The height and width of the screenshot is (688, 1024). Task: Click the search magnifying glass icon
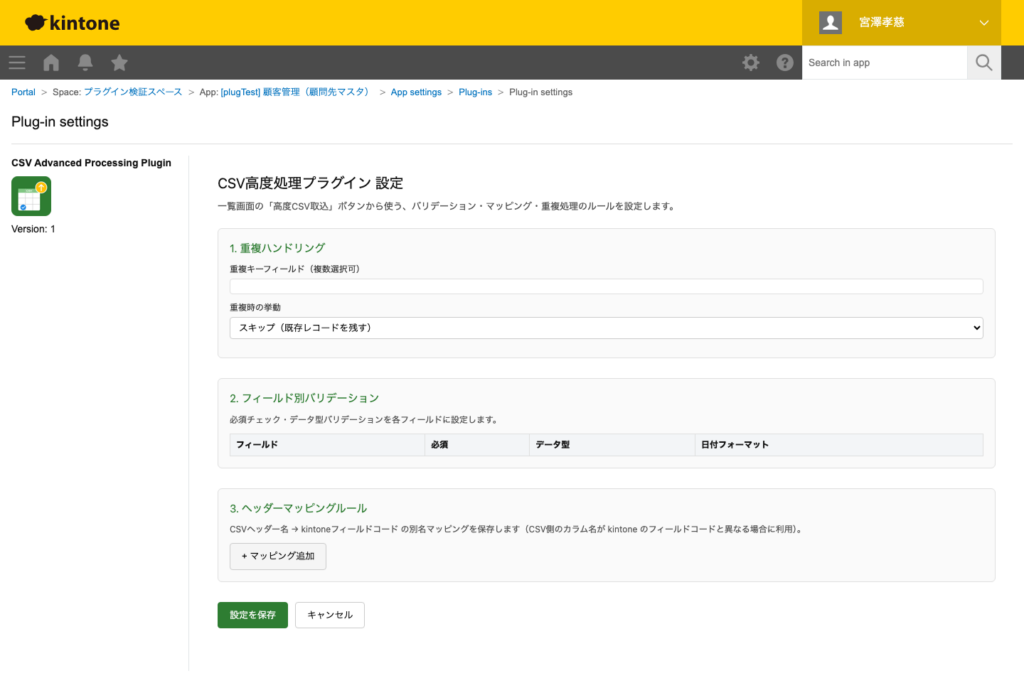pyautogui.click(x=983, y=62)
